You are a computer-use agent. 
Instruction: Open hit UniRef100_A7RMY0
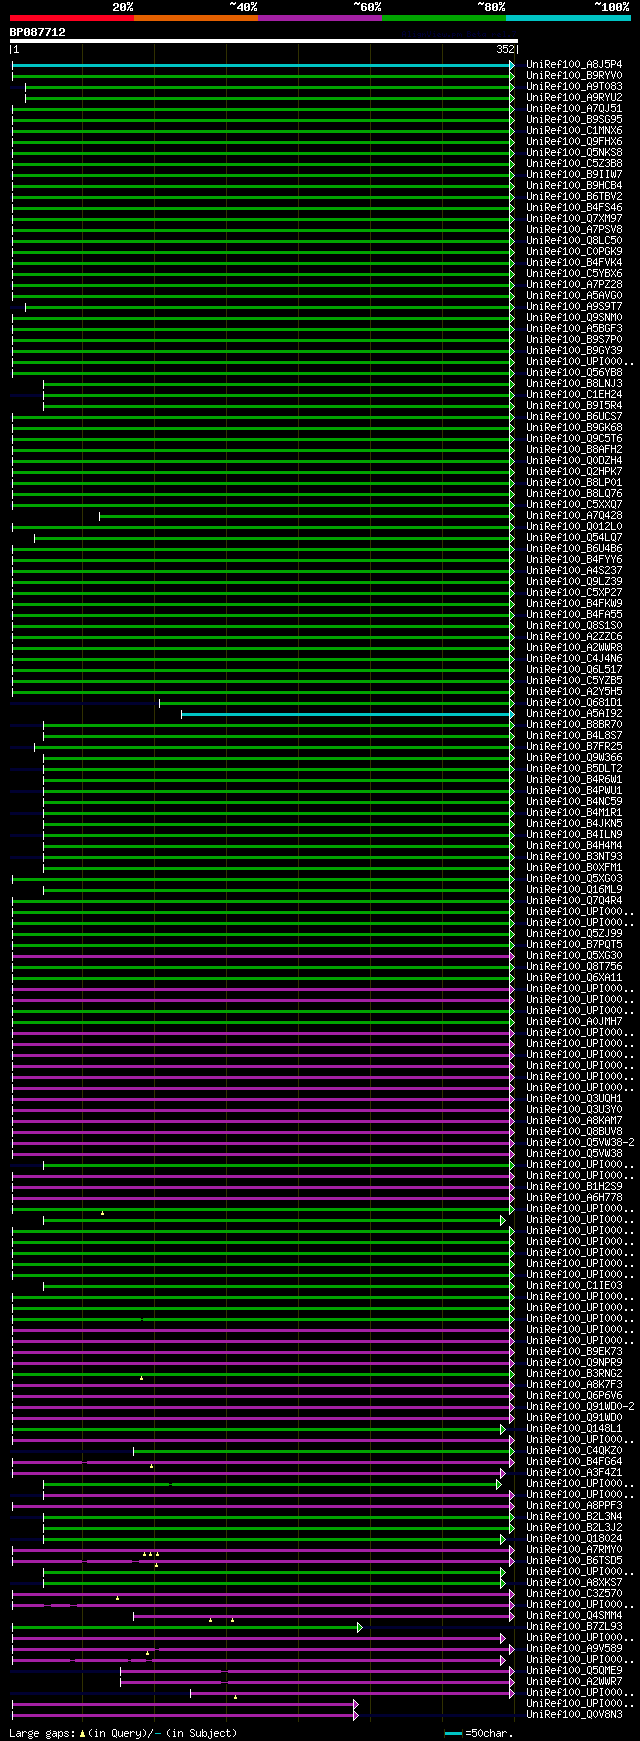pyautogui.click(x=574, y=1549)
